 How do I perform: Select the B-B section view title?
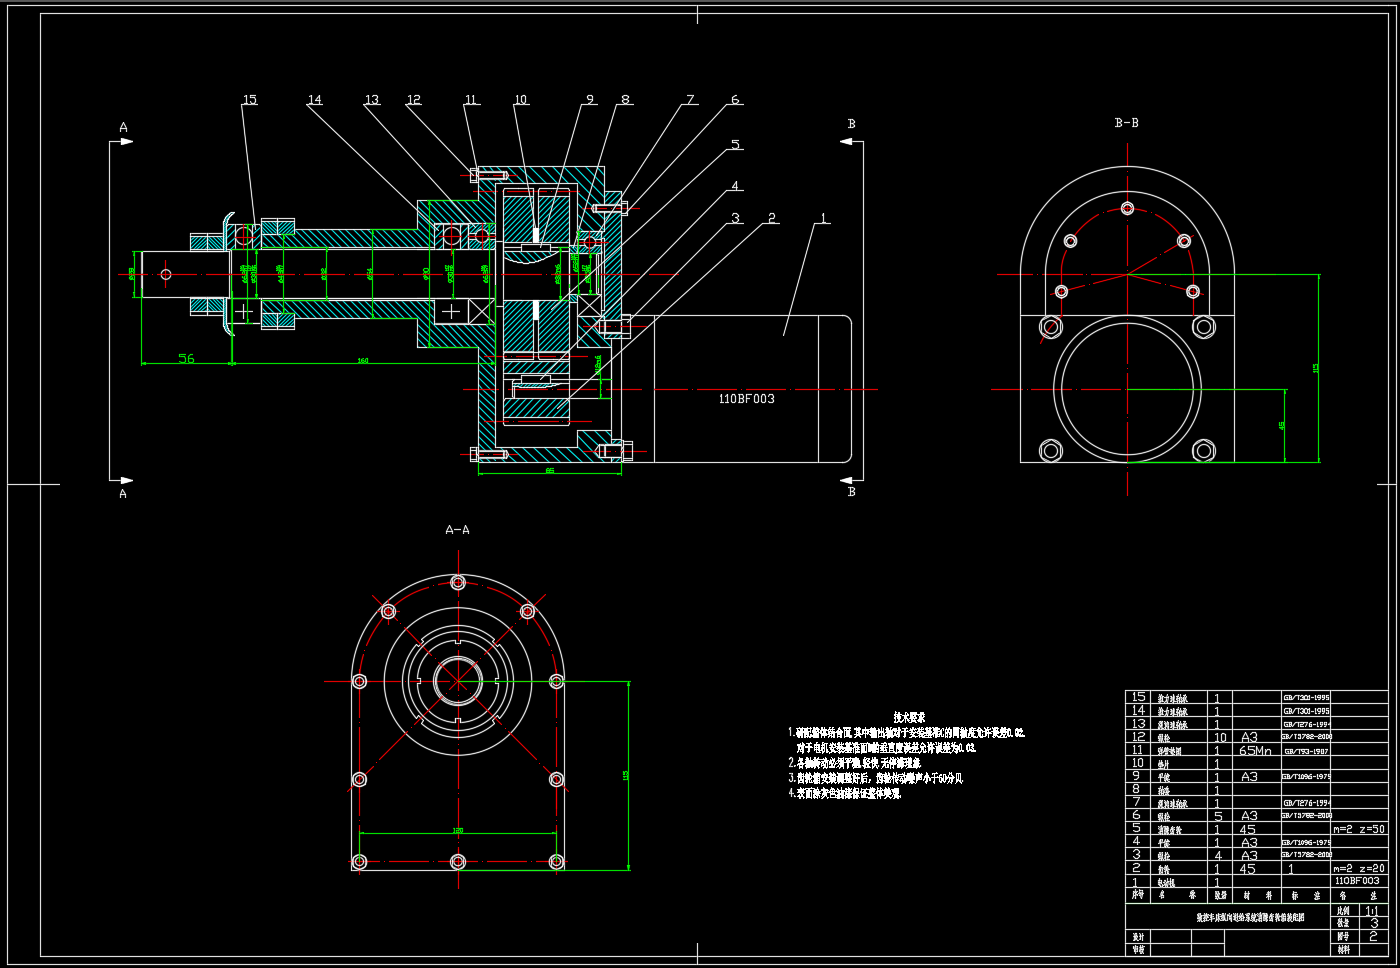[1126, 123]
